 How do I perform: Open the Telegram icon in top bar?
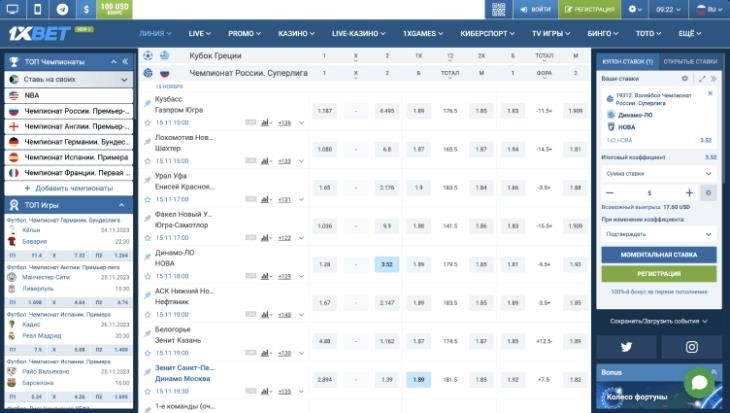[x=62, y=9]
